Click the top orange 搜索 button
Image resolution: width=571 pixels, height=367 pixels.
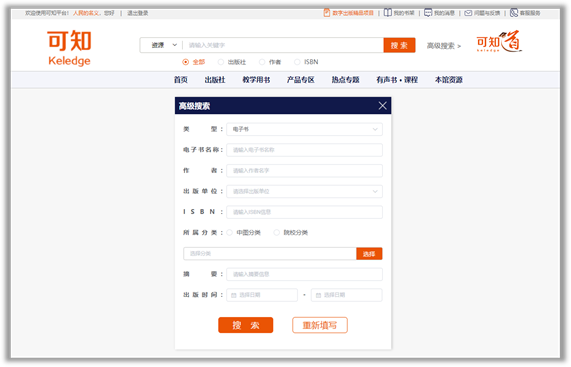[399, 45]
